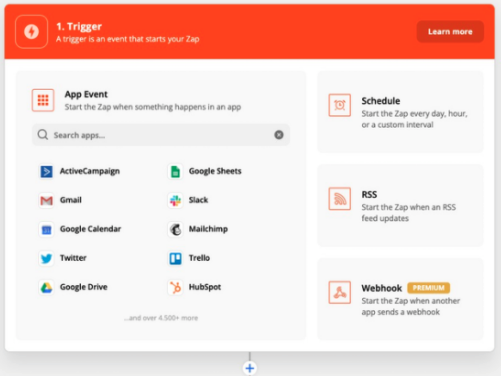The width and height of the screenshot is (501, 376).
Task: Click '...and over 4,500+ more' text
Action: [161, 318]
